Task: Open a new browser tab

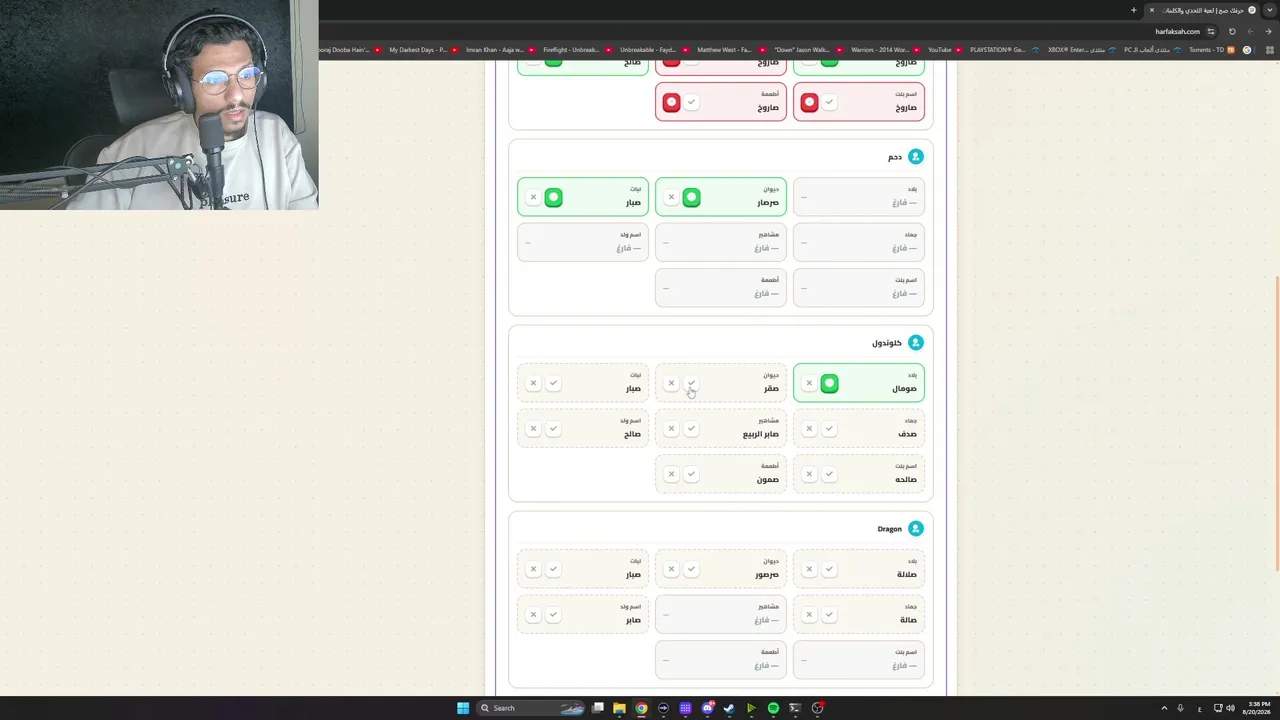Action: [x=1134, y=10]
